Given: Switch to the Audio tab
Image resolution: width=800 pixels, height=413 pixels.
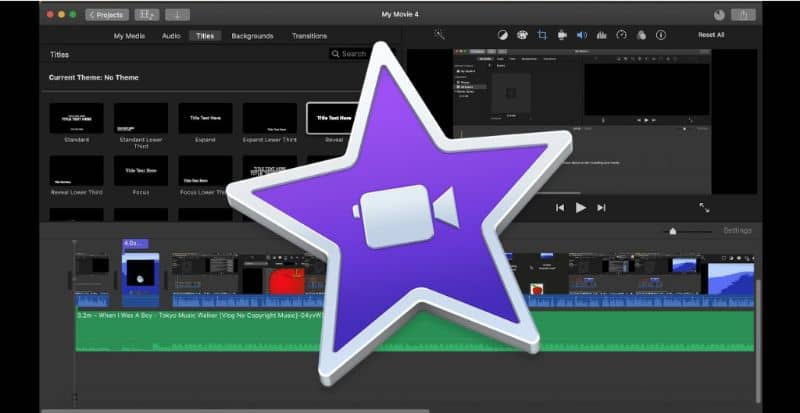Looking at the screenshot, I should (x=171, y=36).
